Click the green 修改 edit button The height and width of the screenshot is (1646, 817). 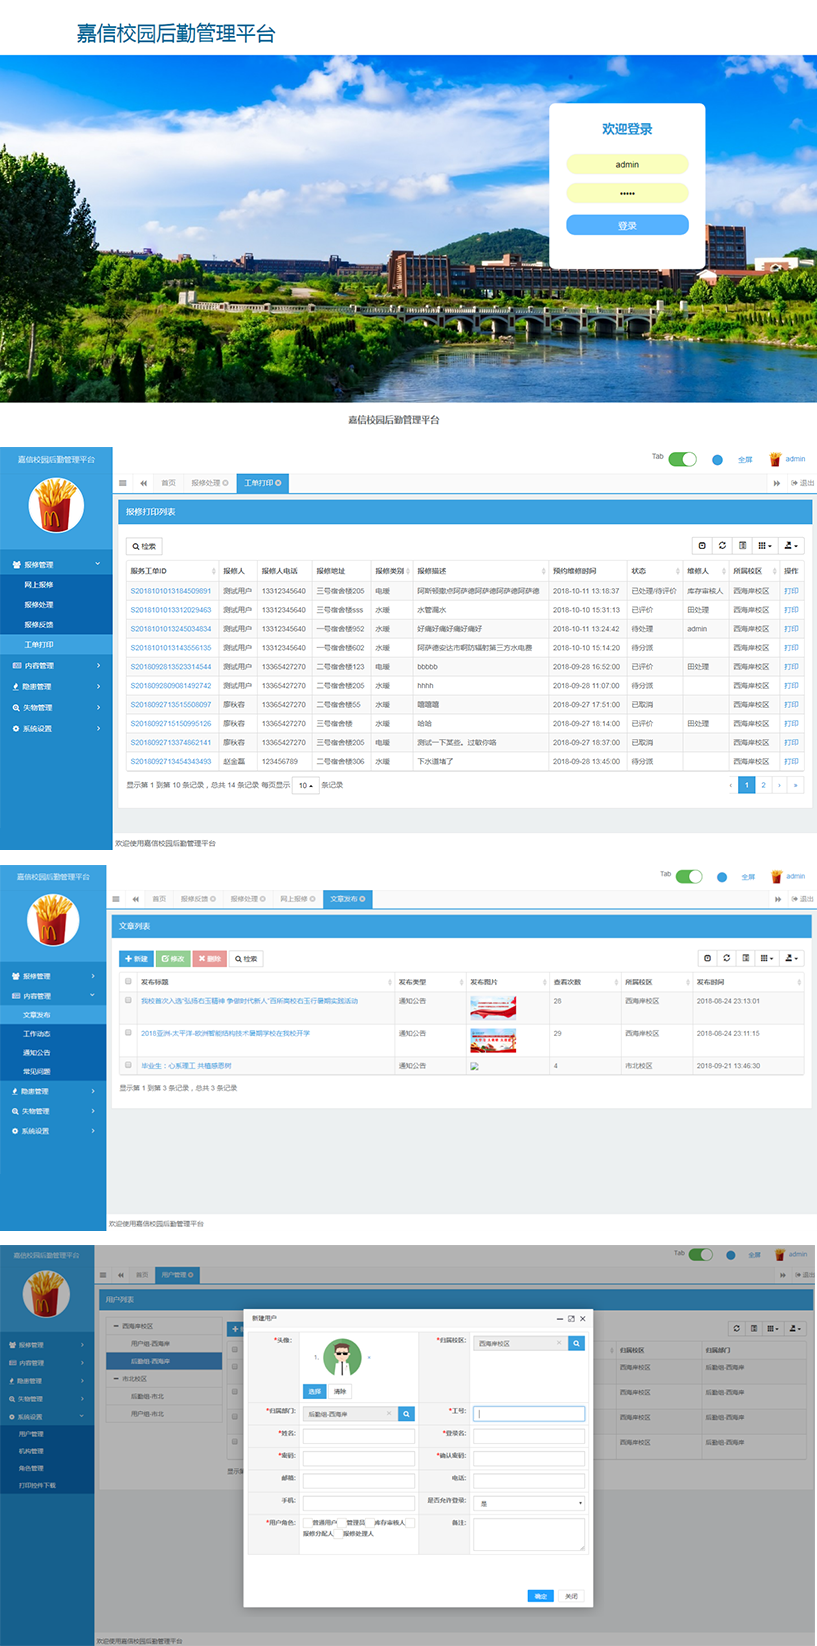[x=173, y=958]
